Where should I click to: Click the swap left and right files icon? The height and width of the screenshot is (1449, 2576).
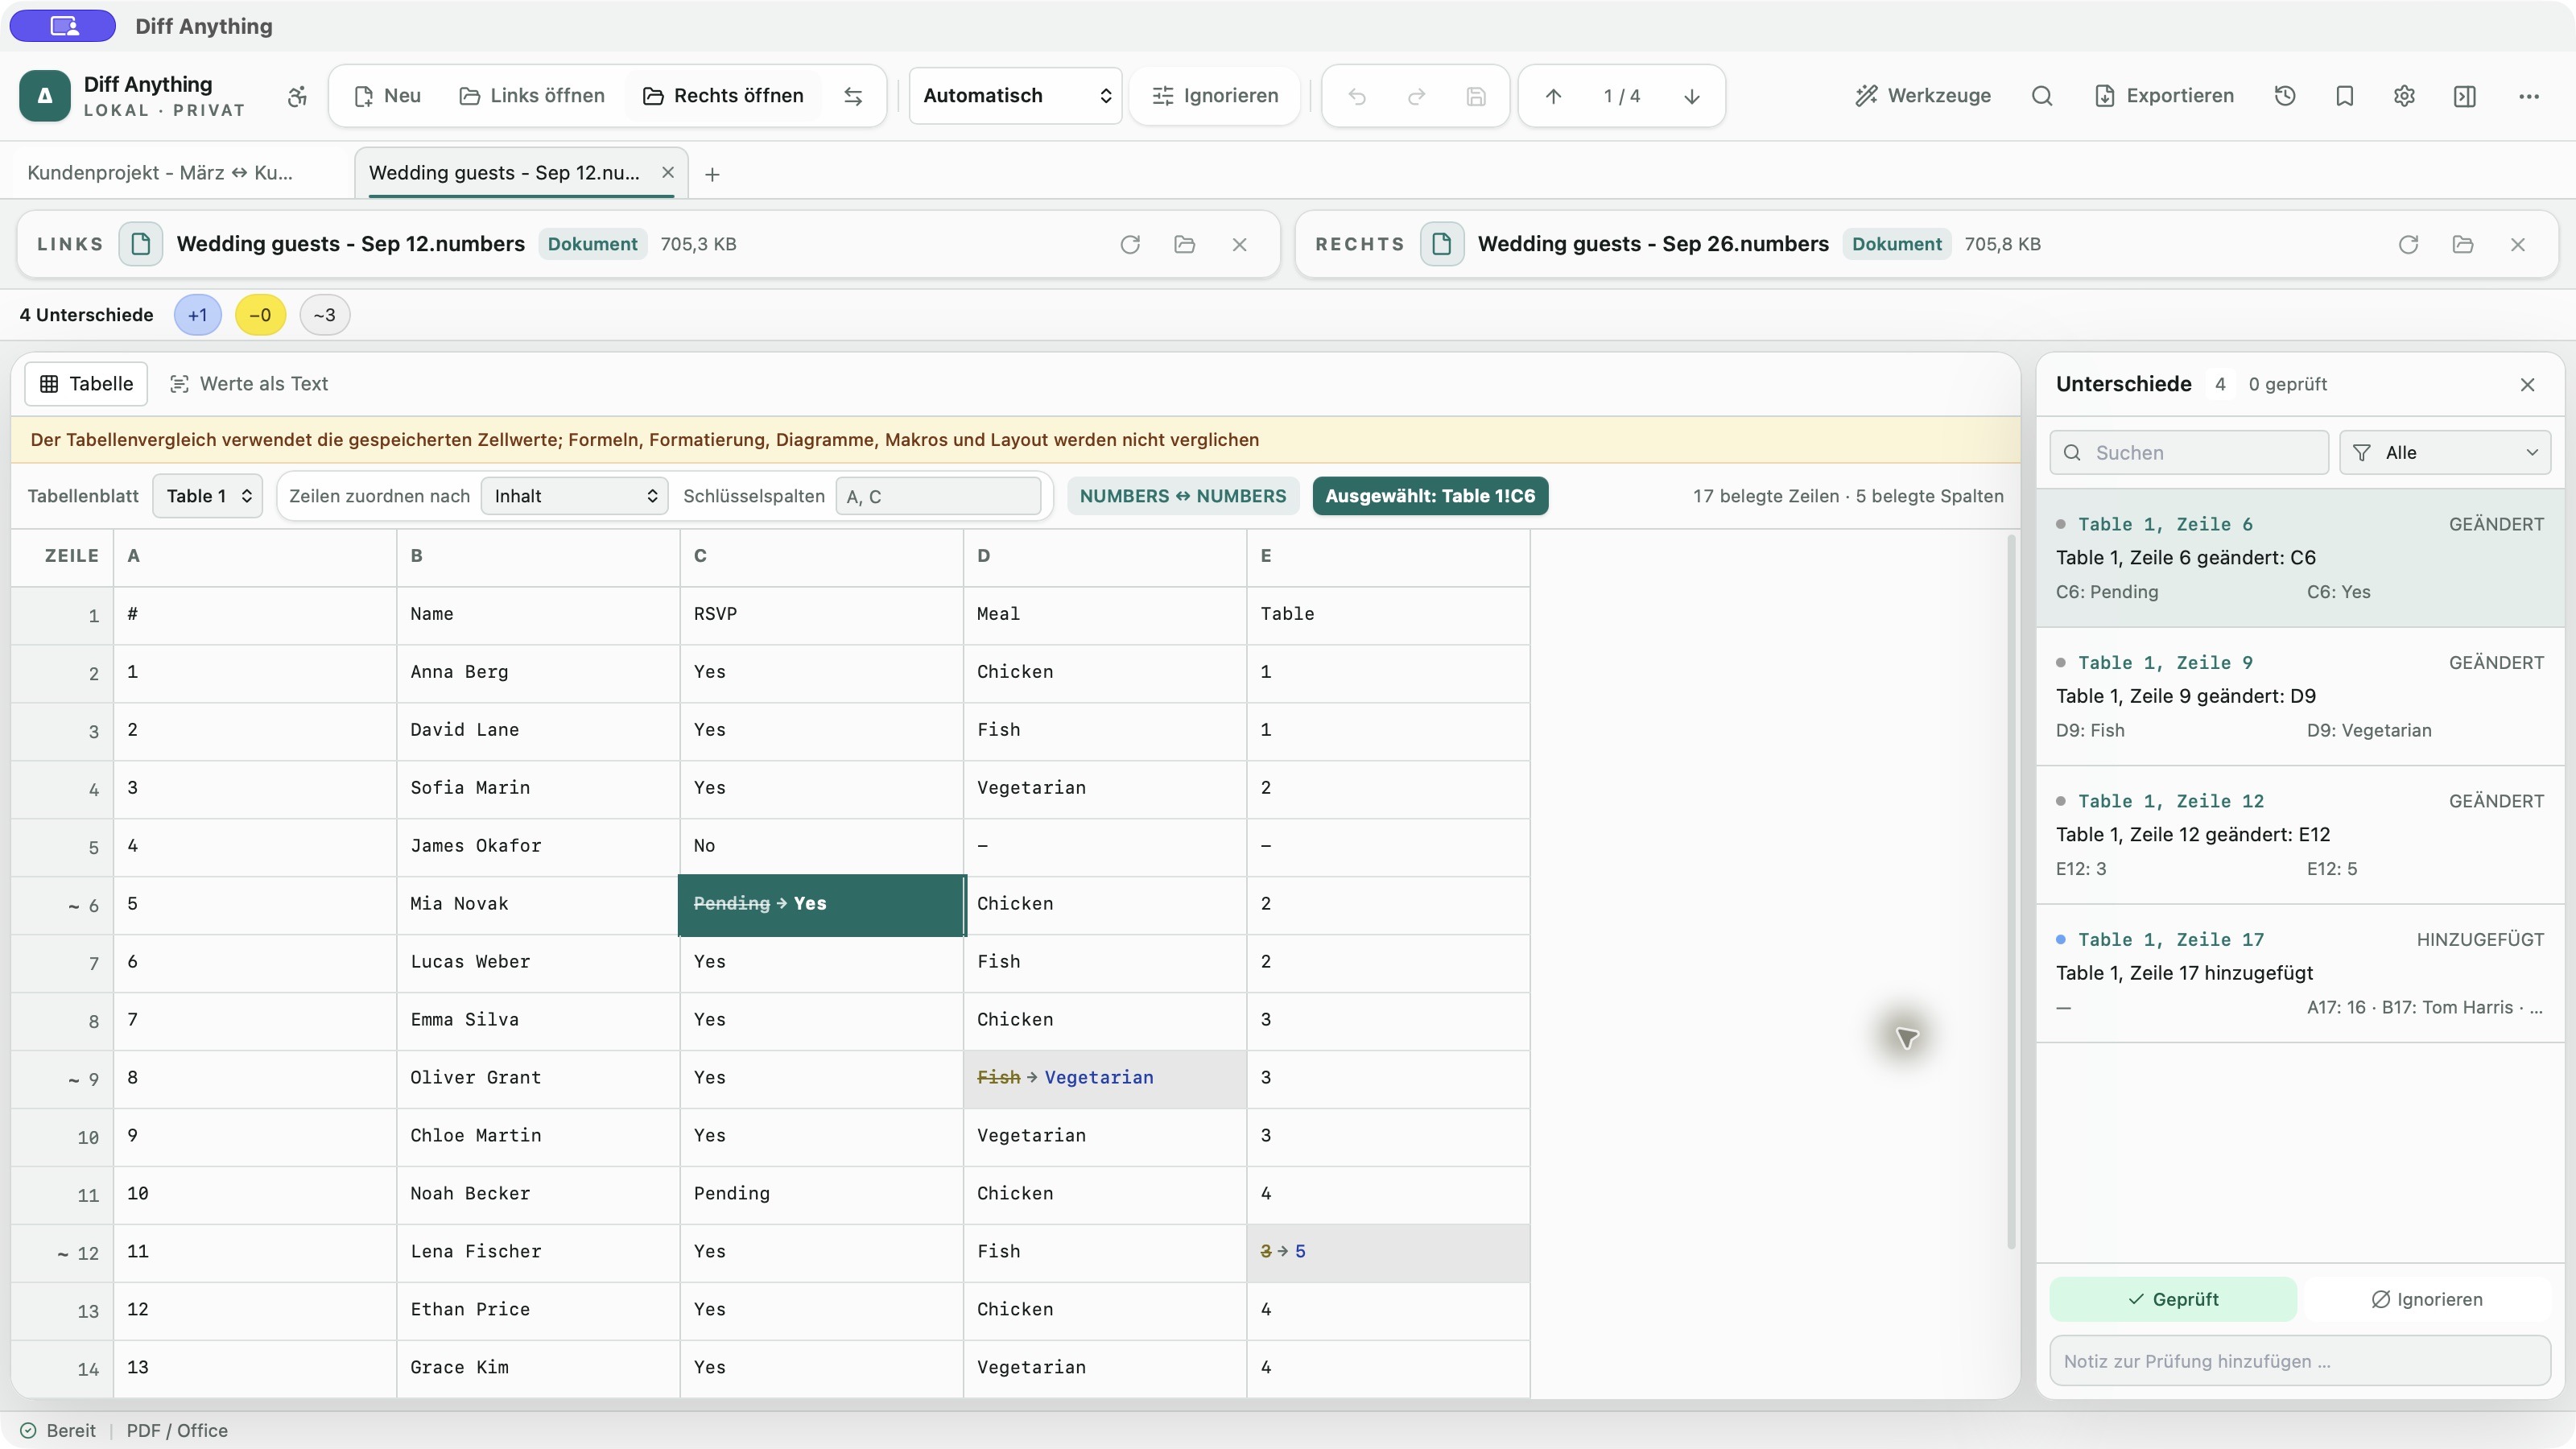853,96
